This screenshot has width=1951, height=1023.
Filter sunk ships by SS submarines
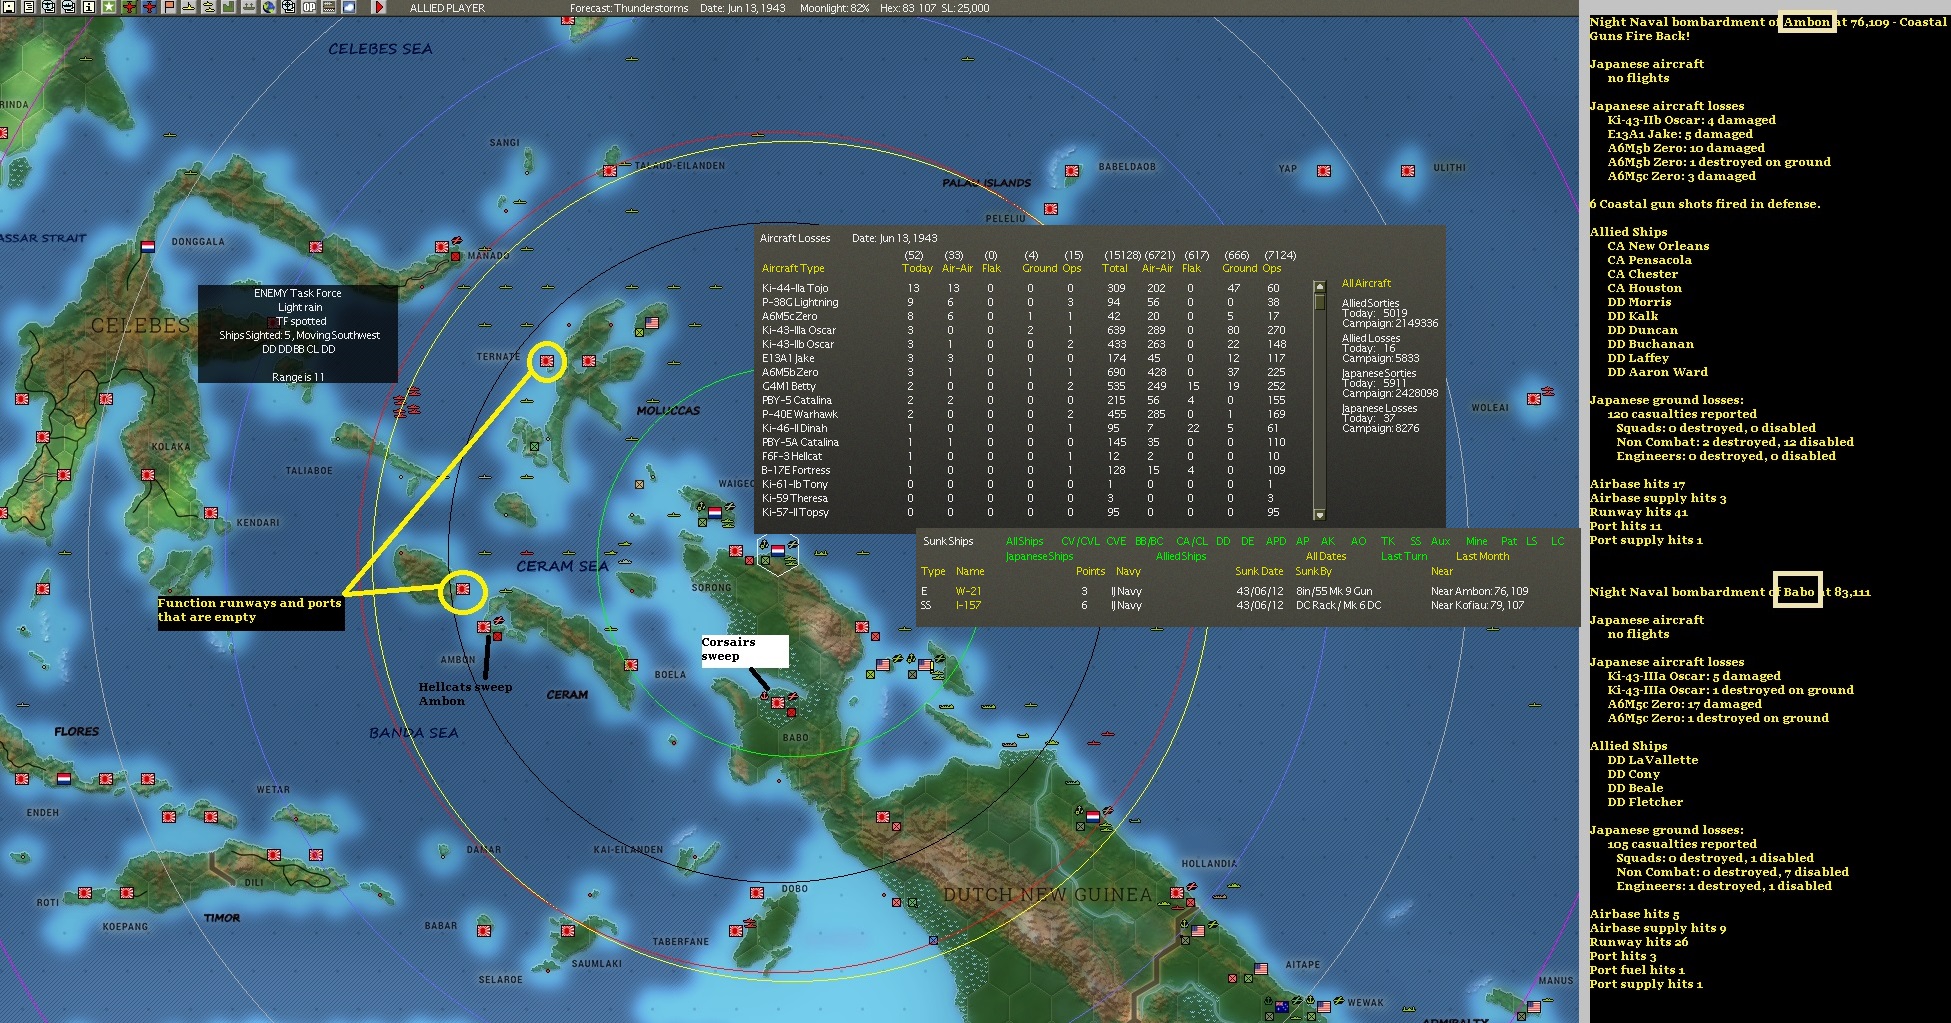click(1415, 541)
